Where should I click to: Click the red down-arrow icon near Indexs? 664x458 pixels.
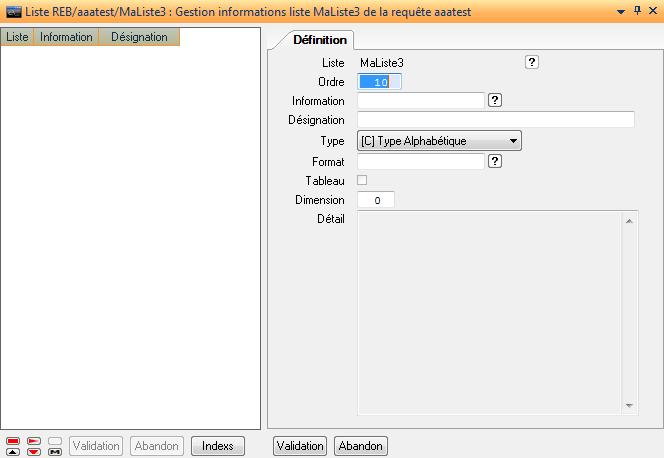pos(34,451)
